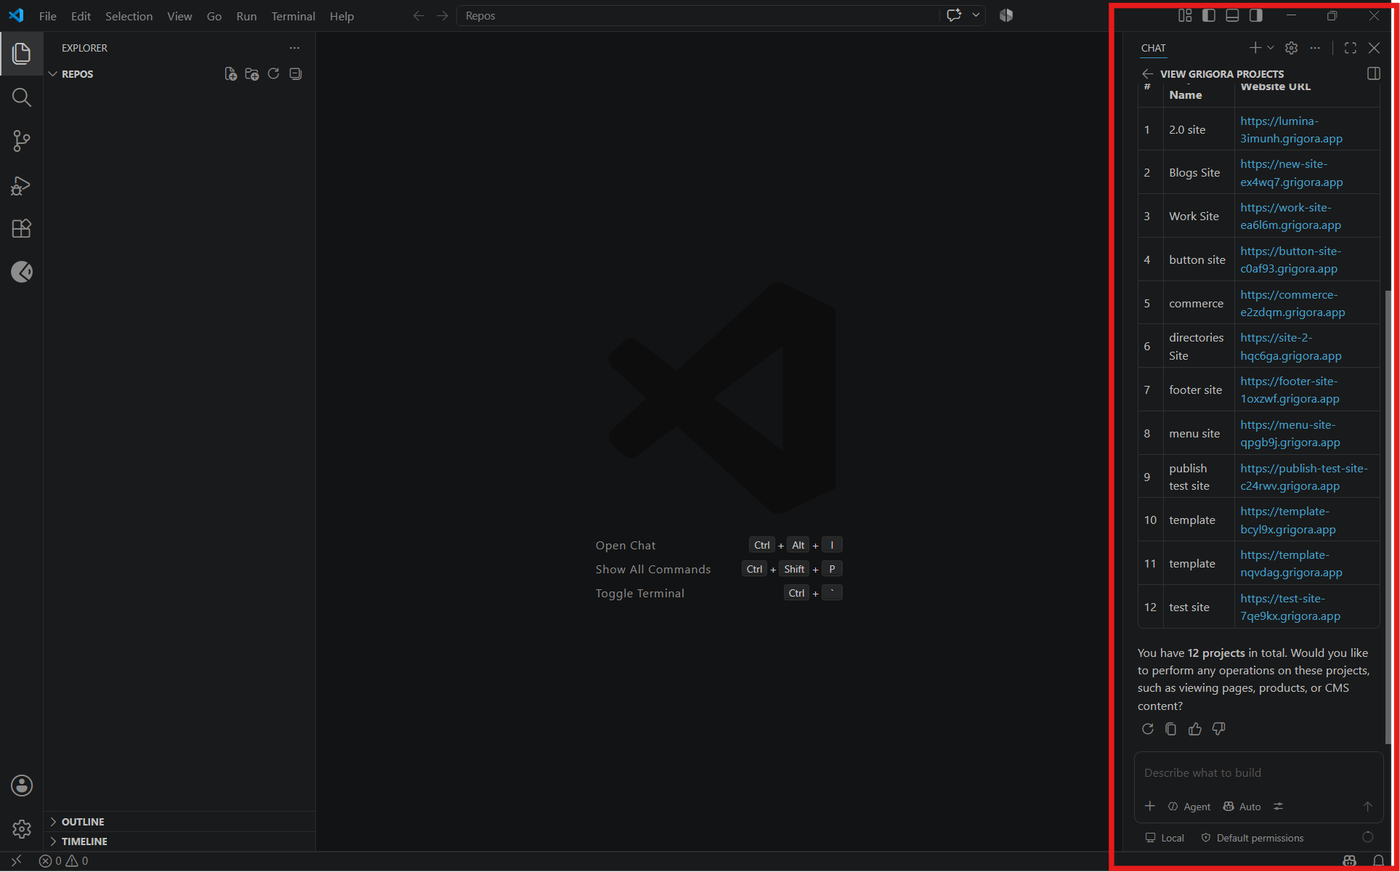Create a new file in REPOS
Viewport: 1400px width, 872px height.
point(231,74)
